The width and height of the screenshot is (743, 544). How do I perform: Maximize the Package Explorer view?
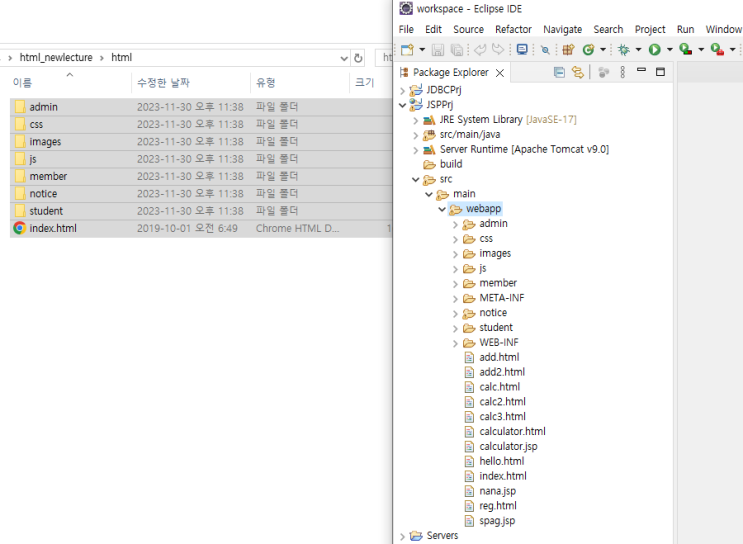point(660,72)
